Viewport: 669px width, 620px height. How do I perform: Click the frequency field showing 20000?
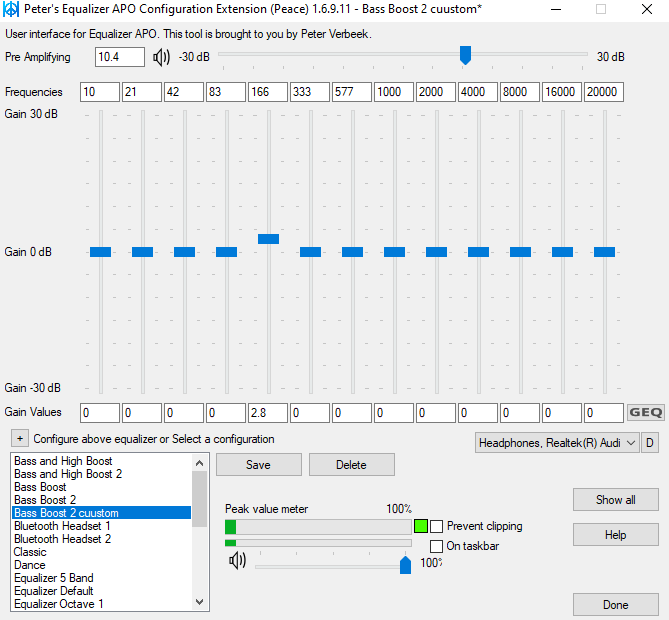point(604,92)
